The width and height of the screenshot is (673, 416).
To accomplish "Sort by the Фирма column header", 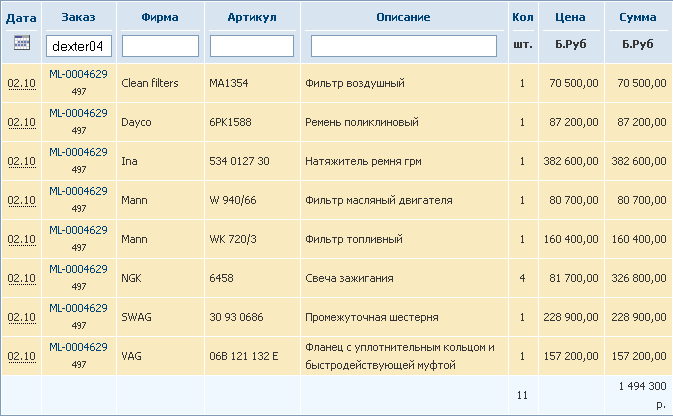I will pyautogui.click(x=160, y=17).
